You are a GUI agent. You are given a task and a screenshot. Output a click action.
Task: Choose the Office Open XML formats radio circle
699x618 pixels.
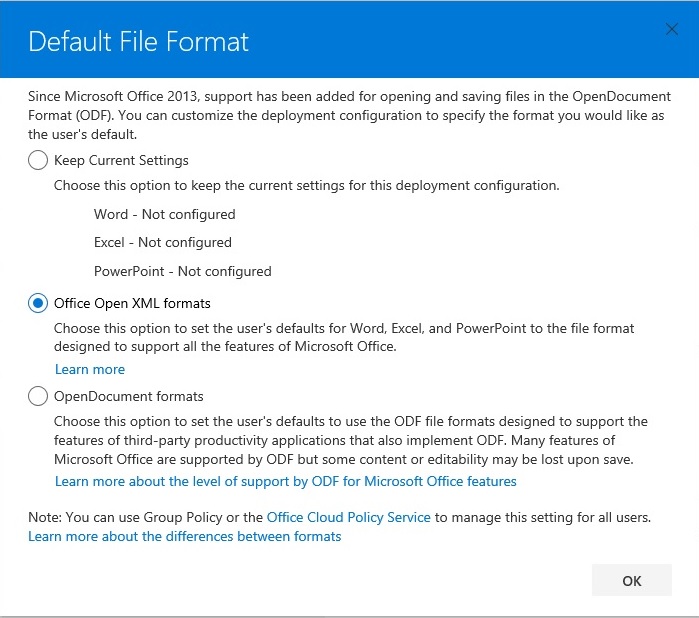pyautogui.click(x=38, y=303)
